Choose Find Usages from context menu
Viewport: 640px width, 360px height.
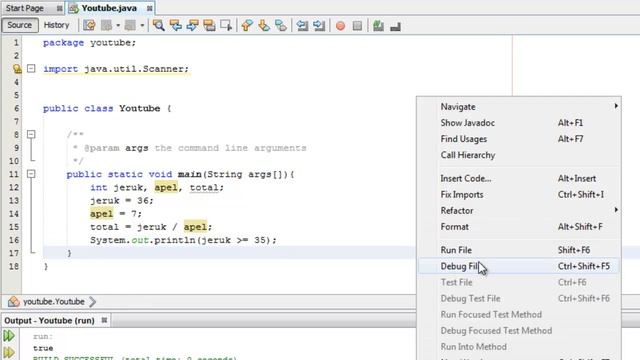point(519,139)
